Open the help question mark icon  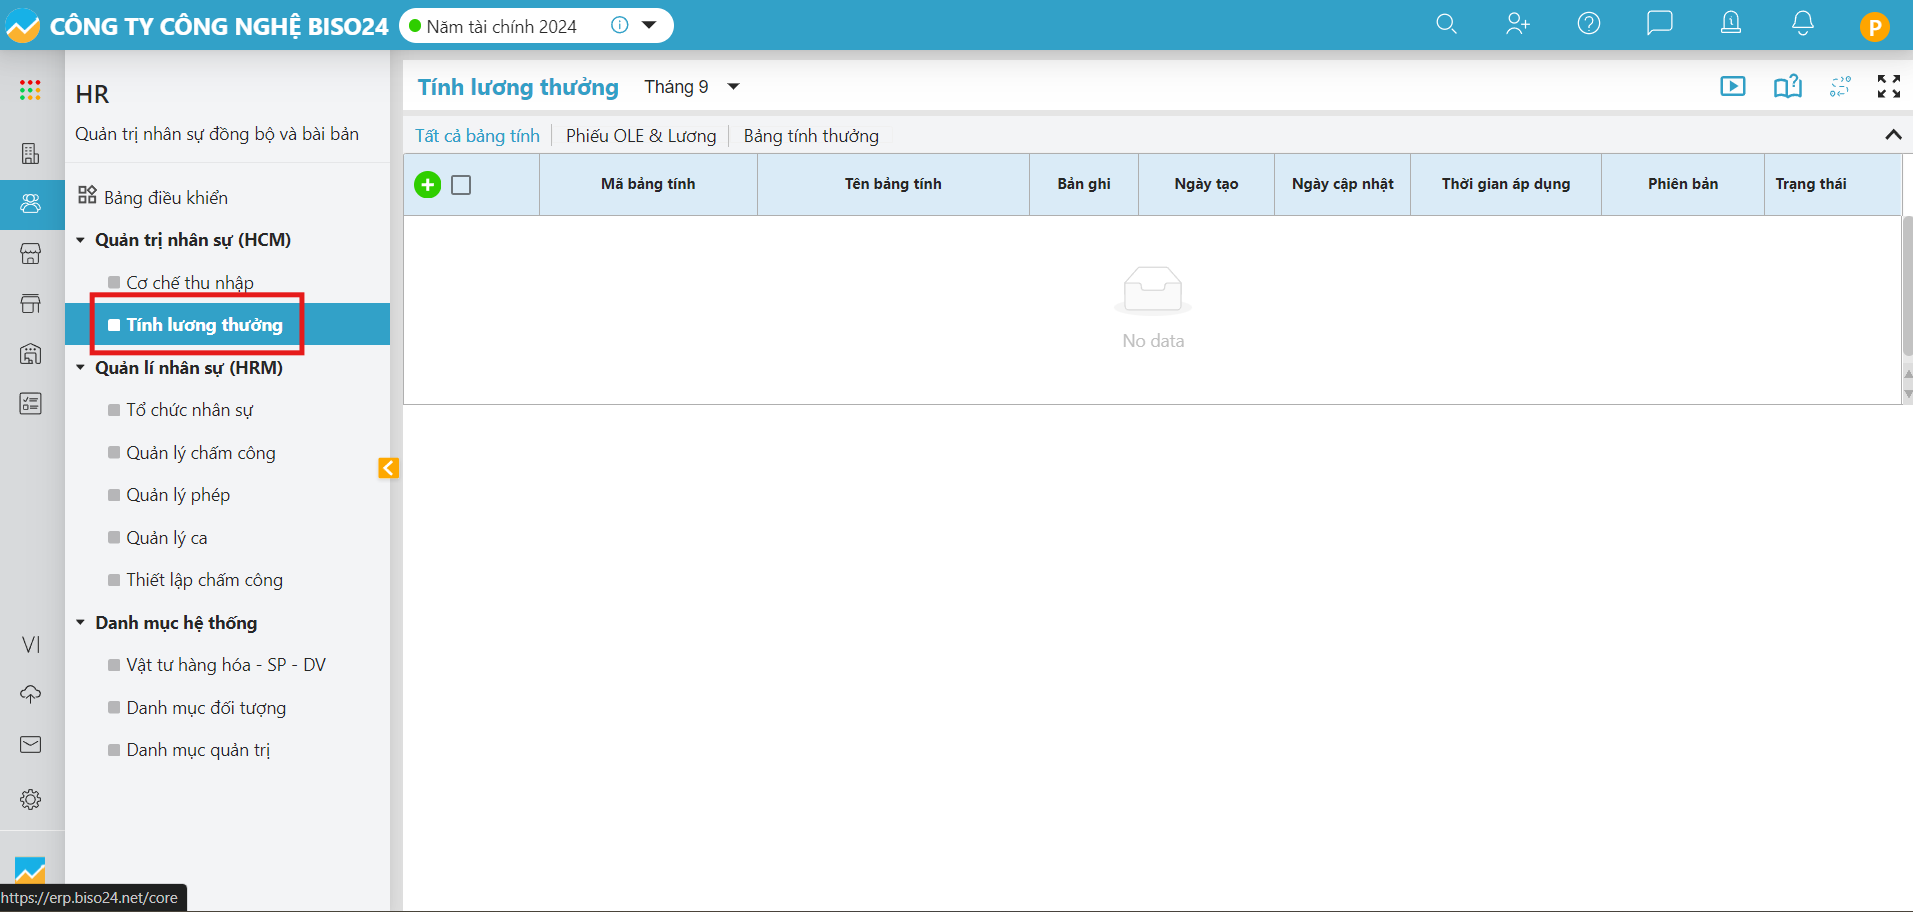[x=1588, y=24]
